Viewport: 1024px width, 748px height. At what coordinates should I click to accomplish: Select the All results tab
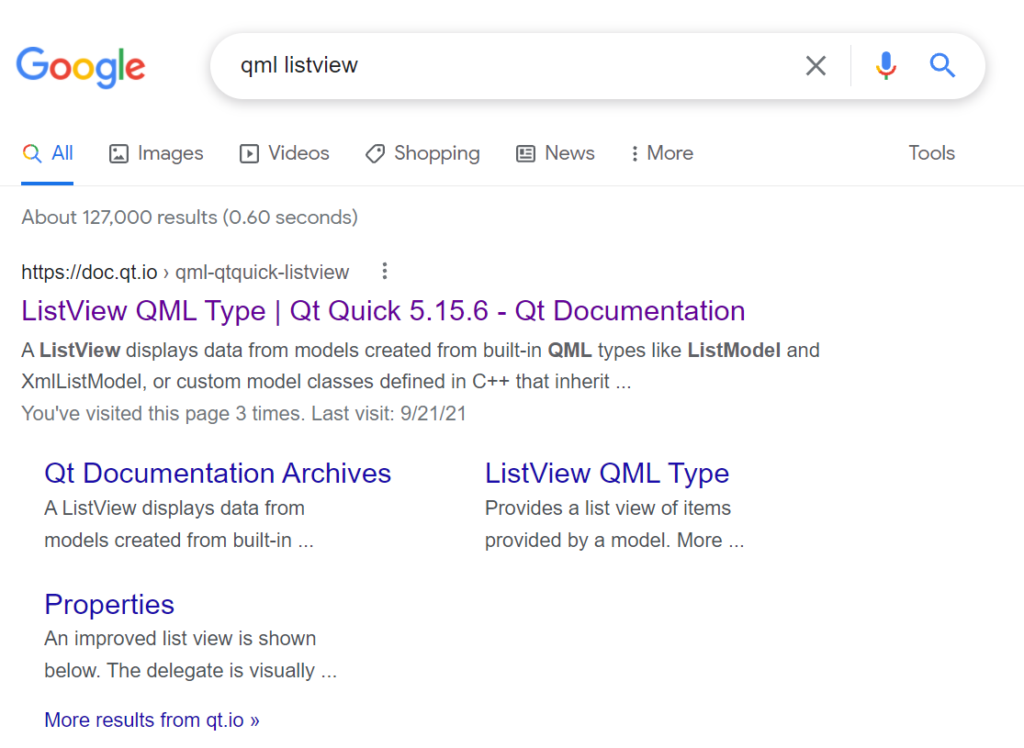coord(48,154)
